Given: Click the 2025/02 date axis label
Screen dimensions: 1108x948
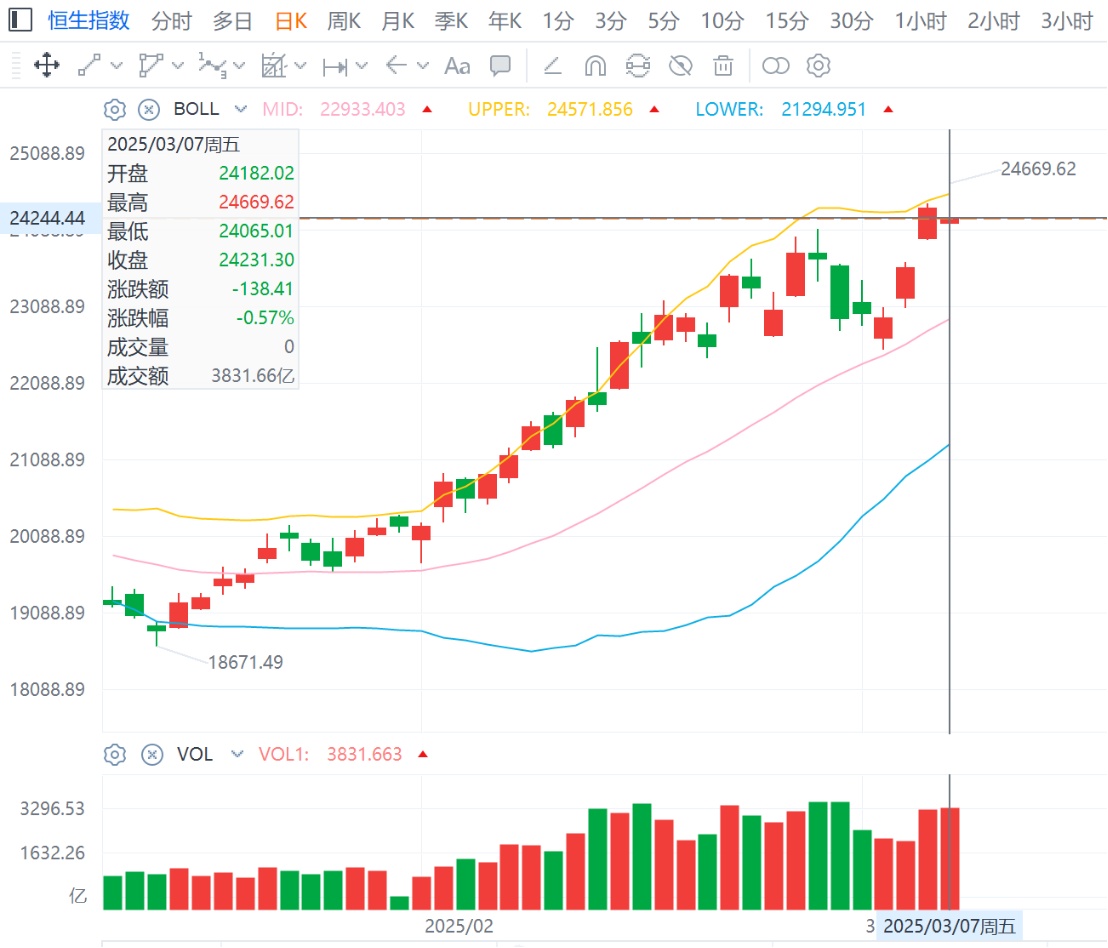Looking at the screenshot, I should pyautogui.click(x=459, y=926).
